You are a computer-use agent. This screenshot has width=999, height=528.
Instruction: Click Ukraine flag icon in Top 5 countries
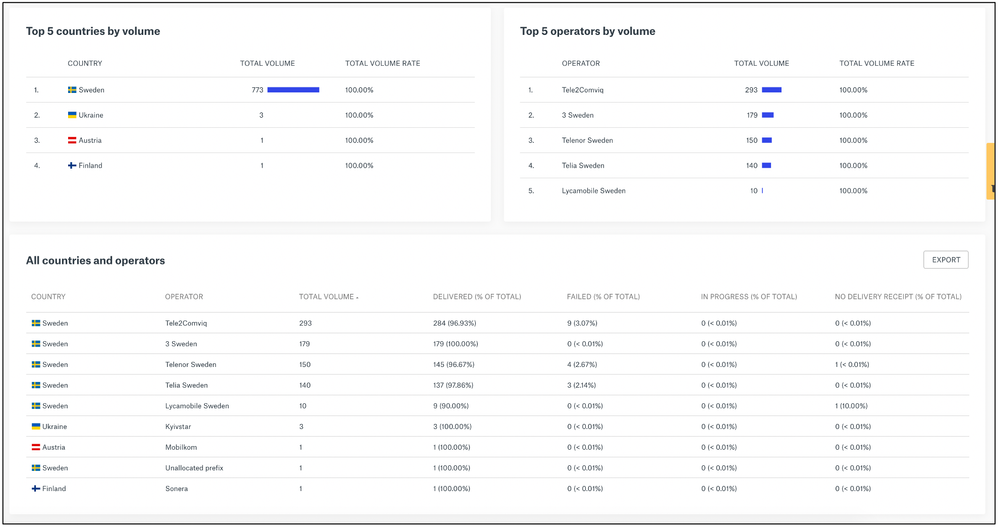pyautogui.click(x=72, y=115)
